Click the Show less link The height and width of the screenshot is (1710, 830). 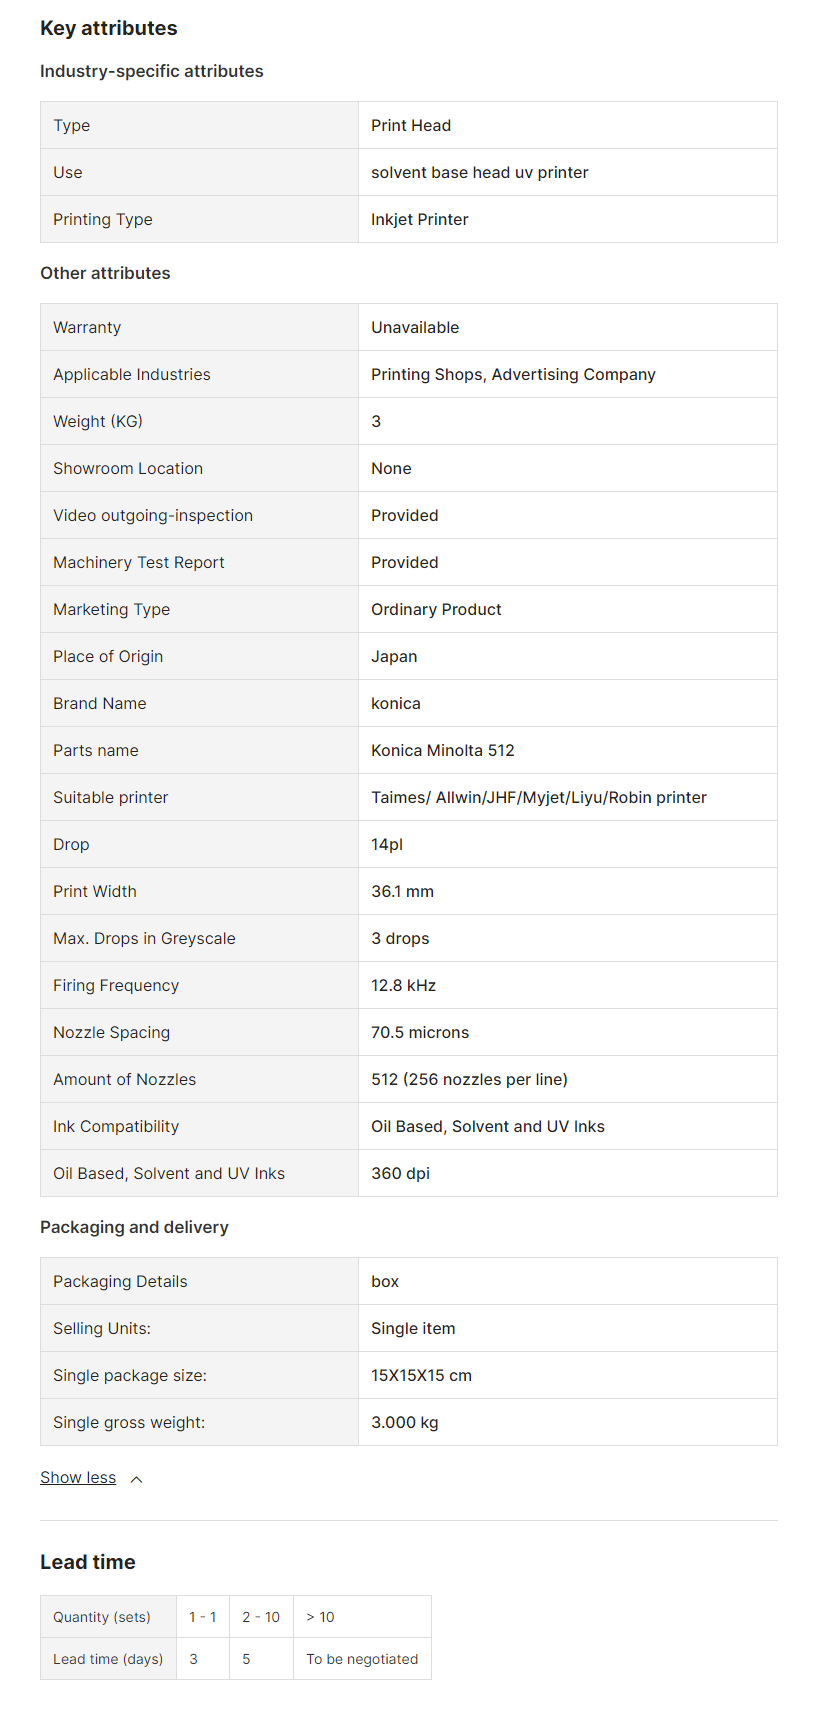pyautogui.click(x=78, y=1478)
